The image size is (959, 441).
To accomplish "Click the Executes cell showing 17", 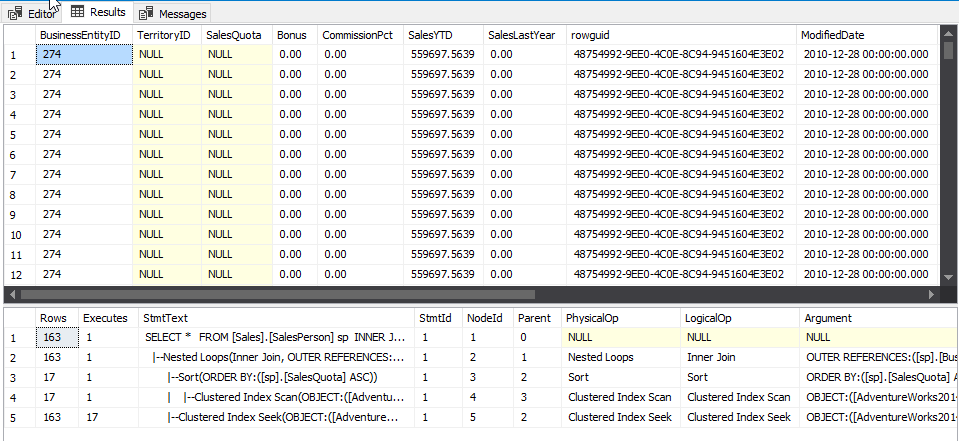I will (x=108, y=418).
